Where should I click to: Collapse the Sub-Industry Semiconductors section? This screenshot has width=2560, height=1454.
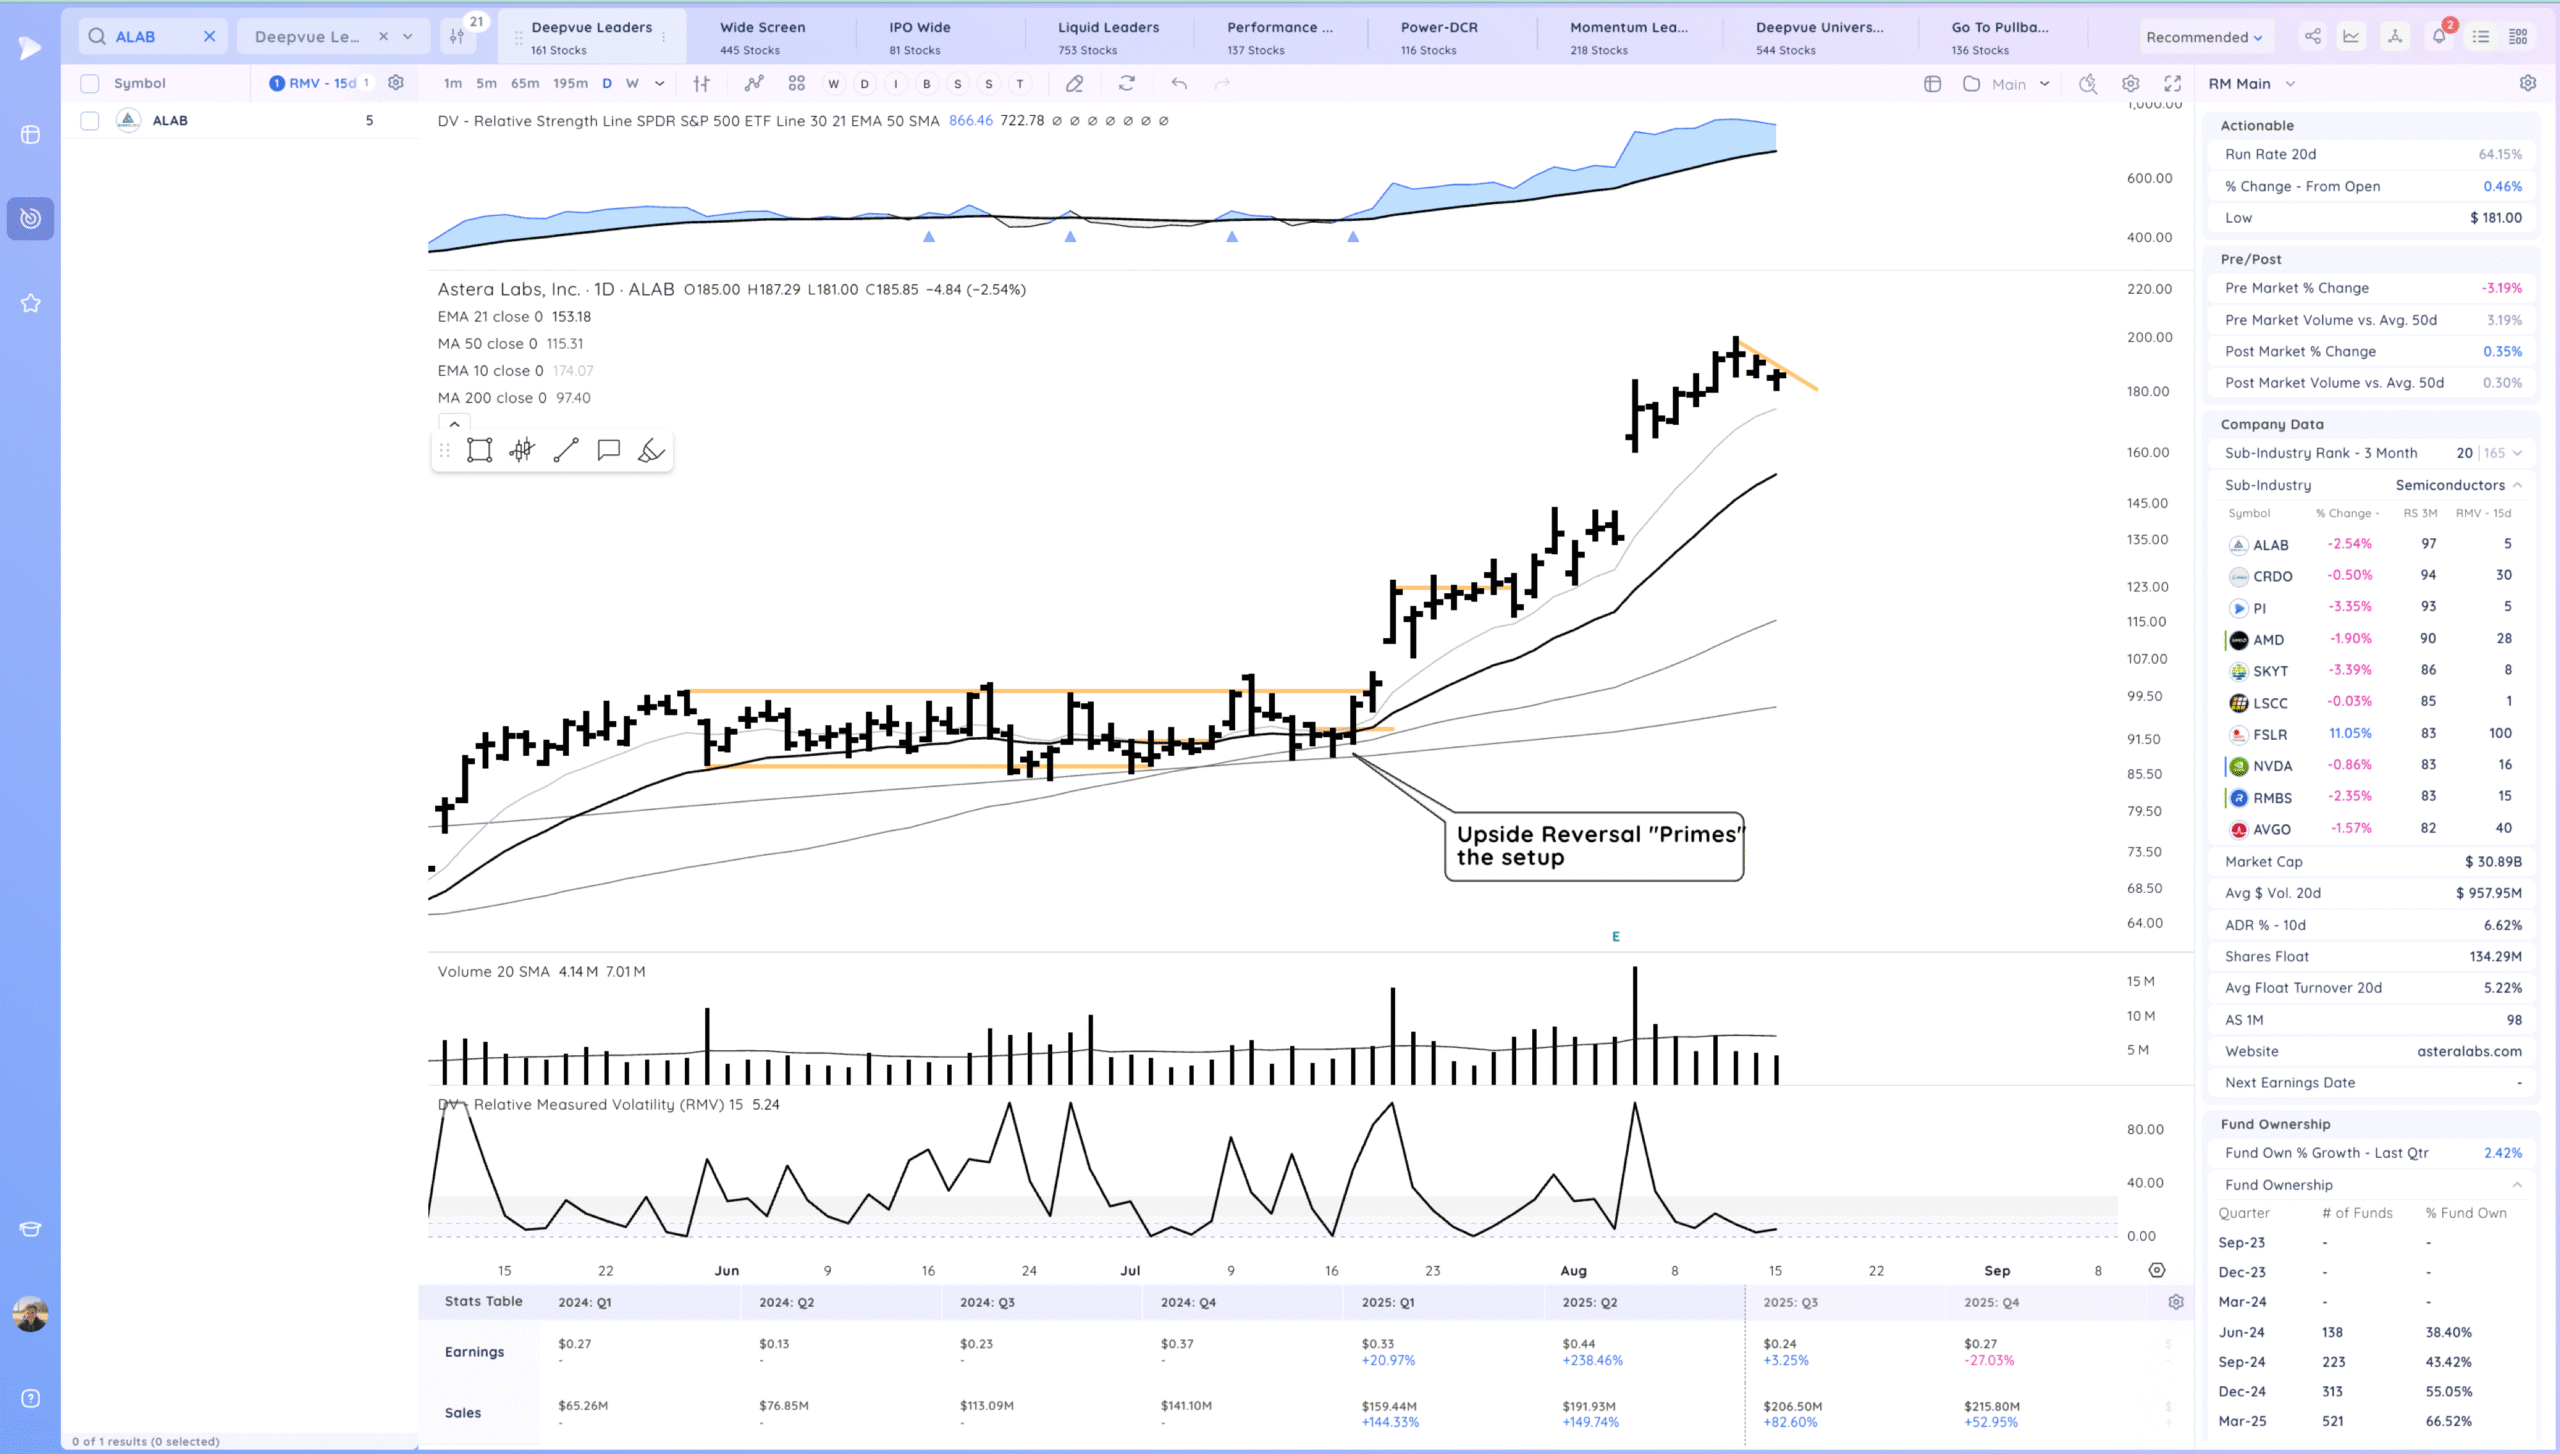pos(2517,485)
